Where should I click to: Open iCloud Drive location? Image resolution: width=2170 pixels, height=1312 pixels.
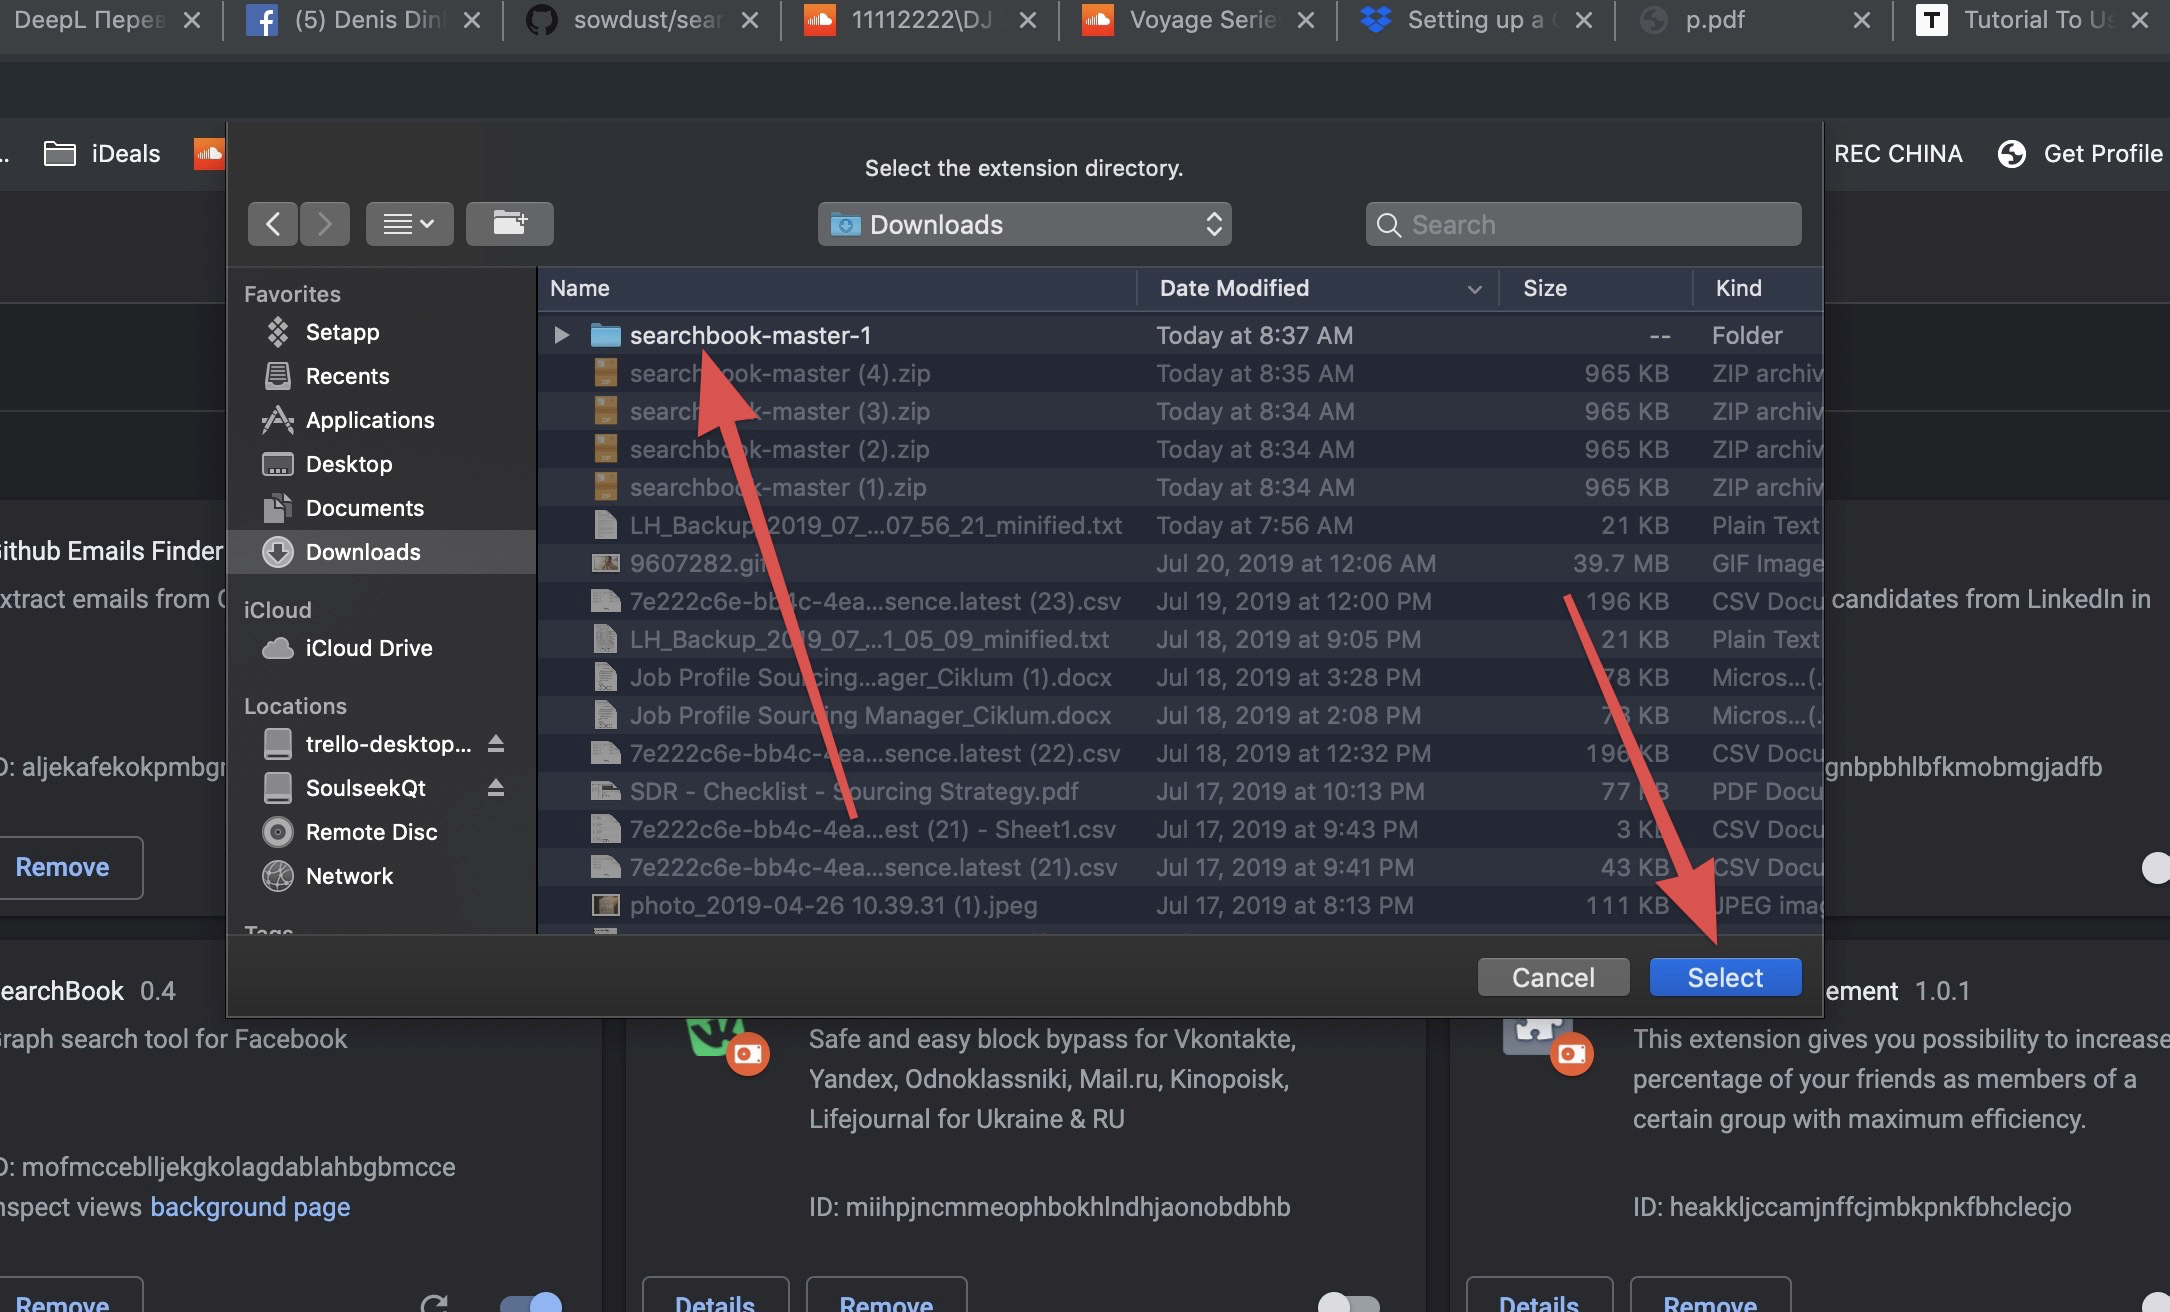click(368, 648)
